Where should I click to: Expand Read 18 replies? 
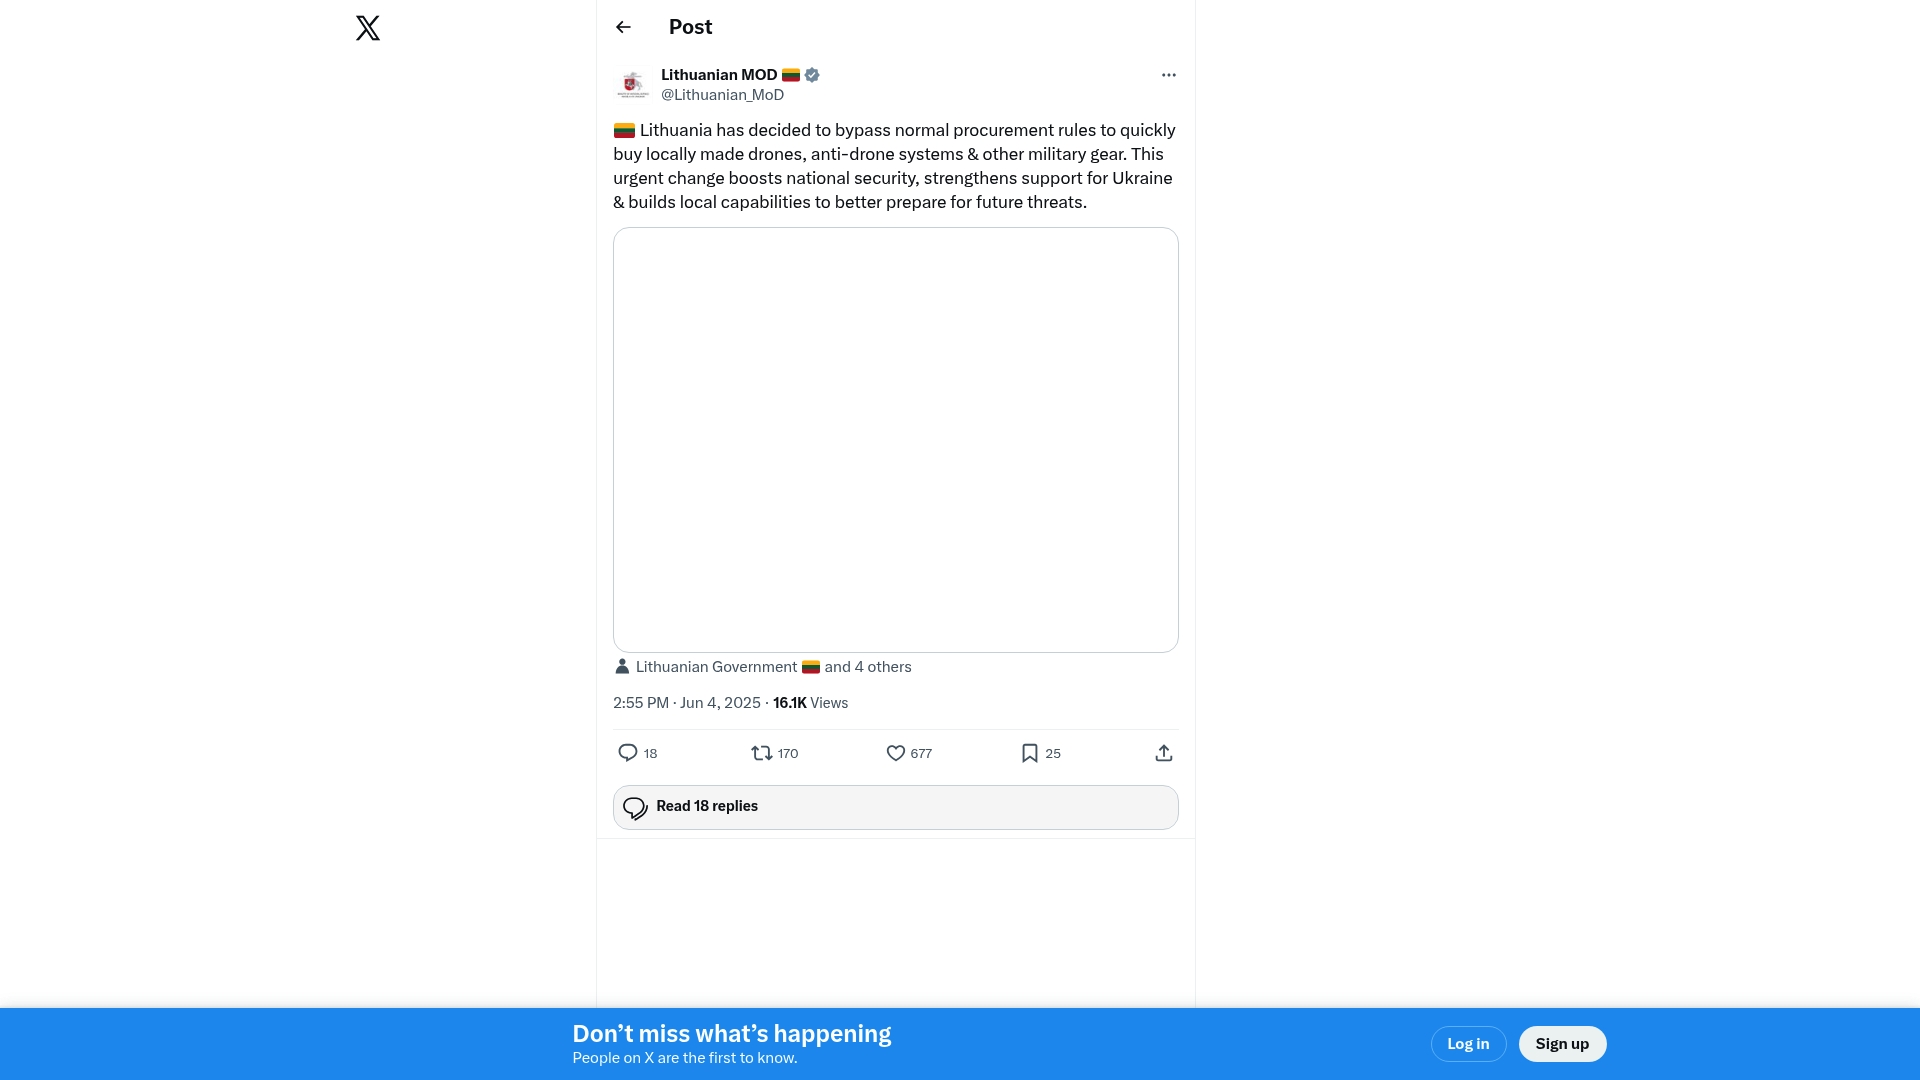click(895, 807)
